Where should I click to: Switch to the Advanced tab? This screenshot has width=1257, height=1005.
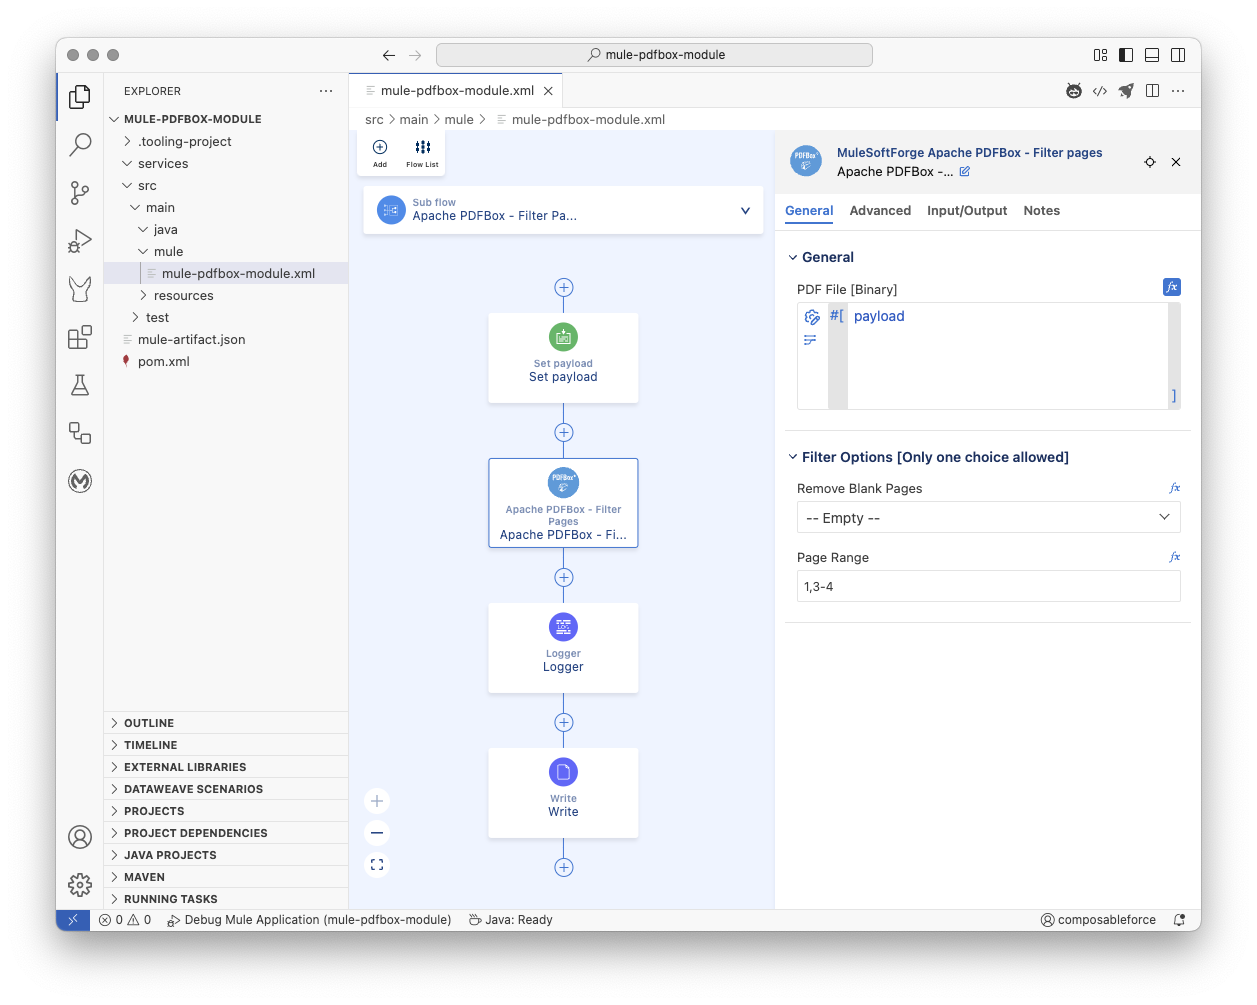pos(880,211)
